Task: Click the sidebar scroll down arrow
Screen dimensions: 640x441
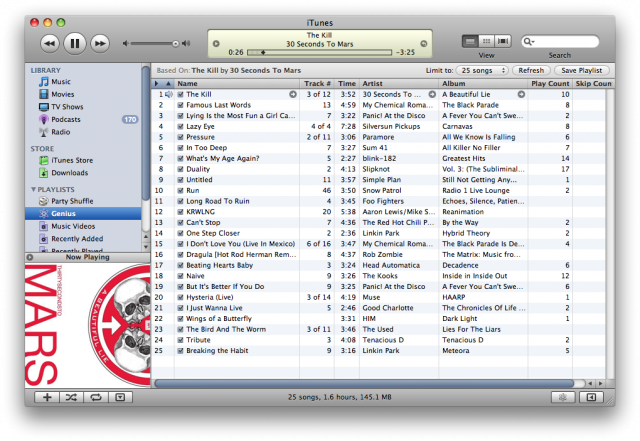Action: [146, 247]
